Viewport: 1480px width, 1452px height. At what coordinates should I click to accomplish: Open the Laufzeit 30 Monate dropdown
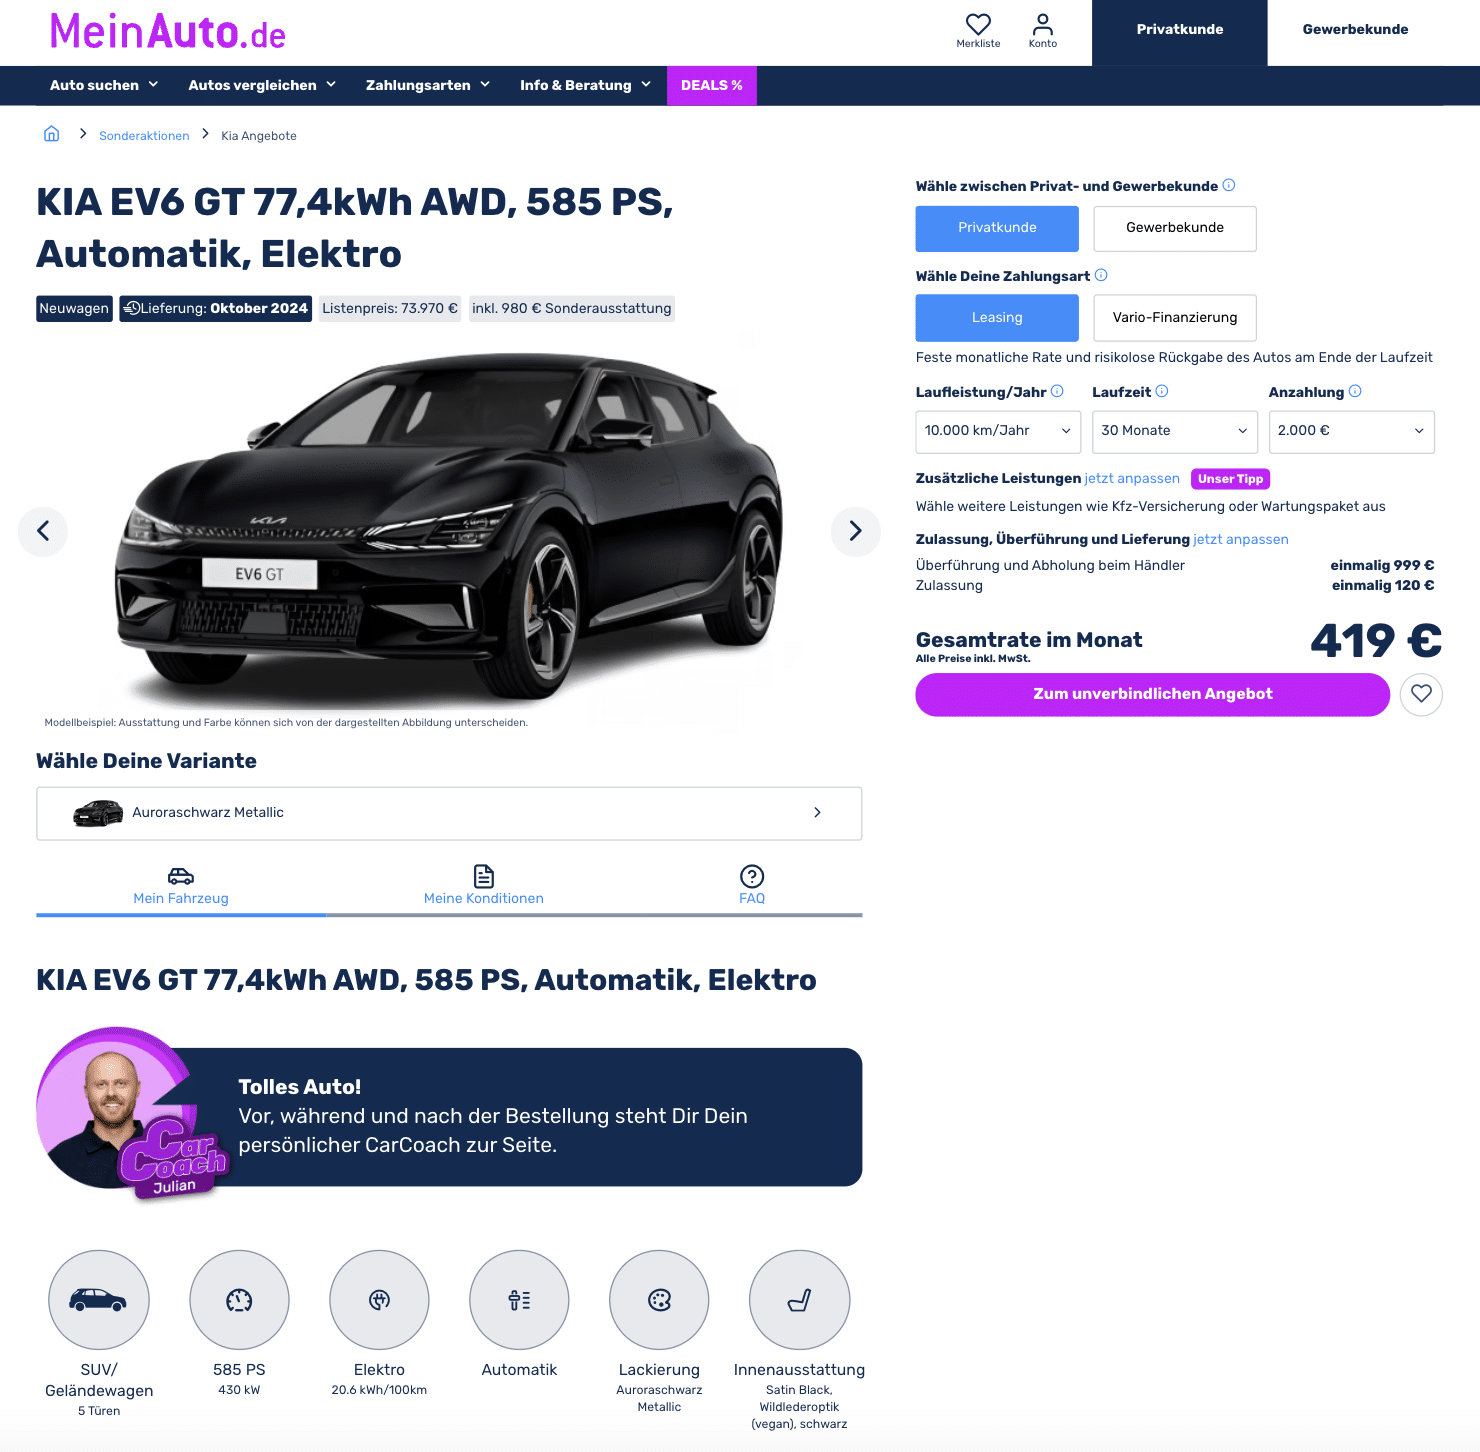pyautogui.click(x=1175, y=431)
